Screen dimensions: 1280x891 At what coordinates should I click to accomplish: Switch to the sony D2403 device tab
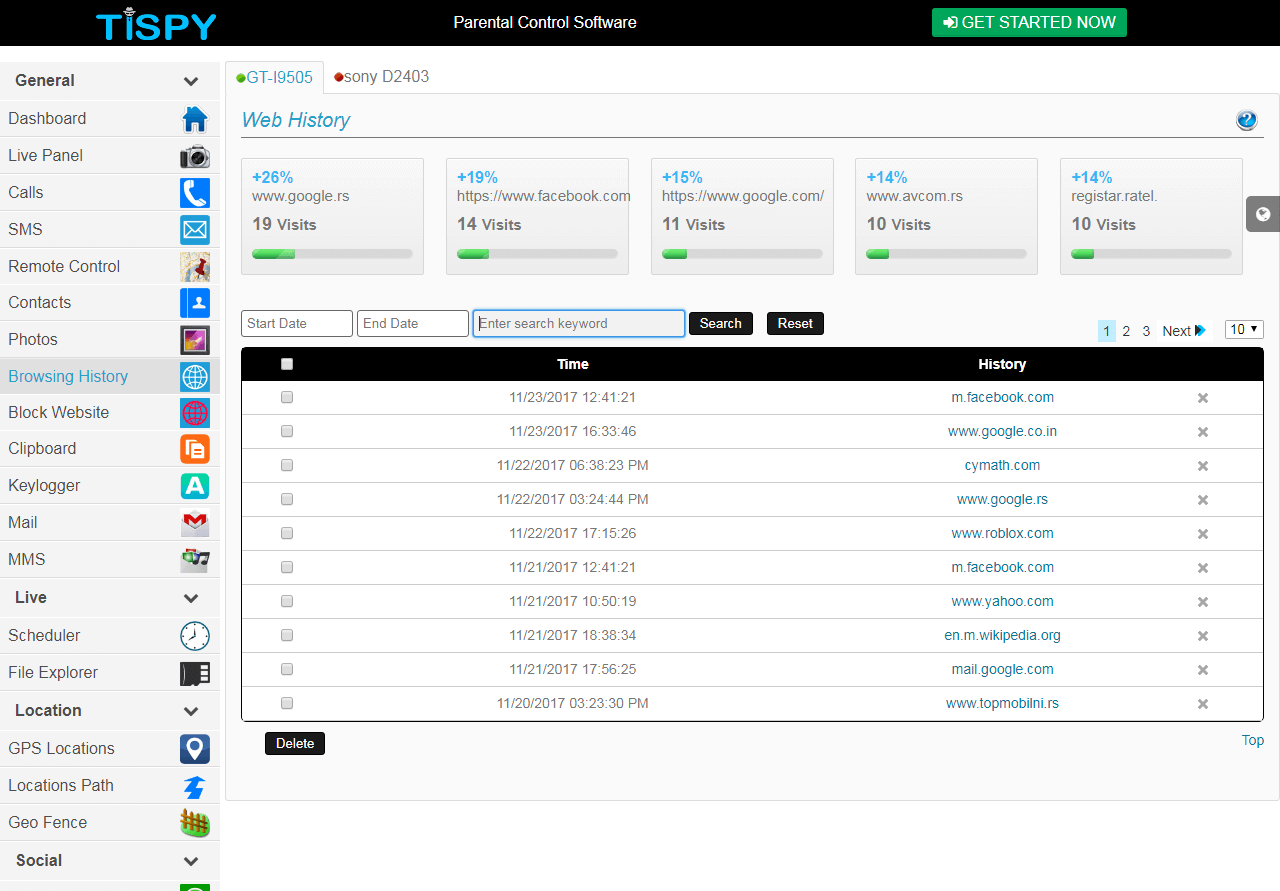click(382, 77)
